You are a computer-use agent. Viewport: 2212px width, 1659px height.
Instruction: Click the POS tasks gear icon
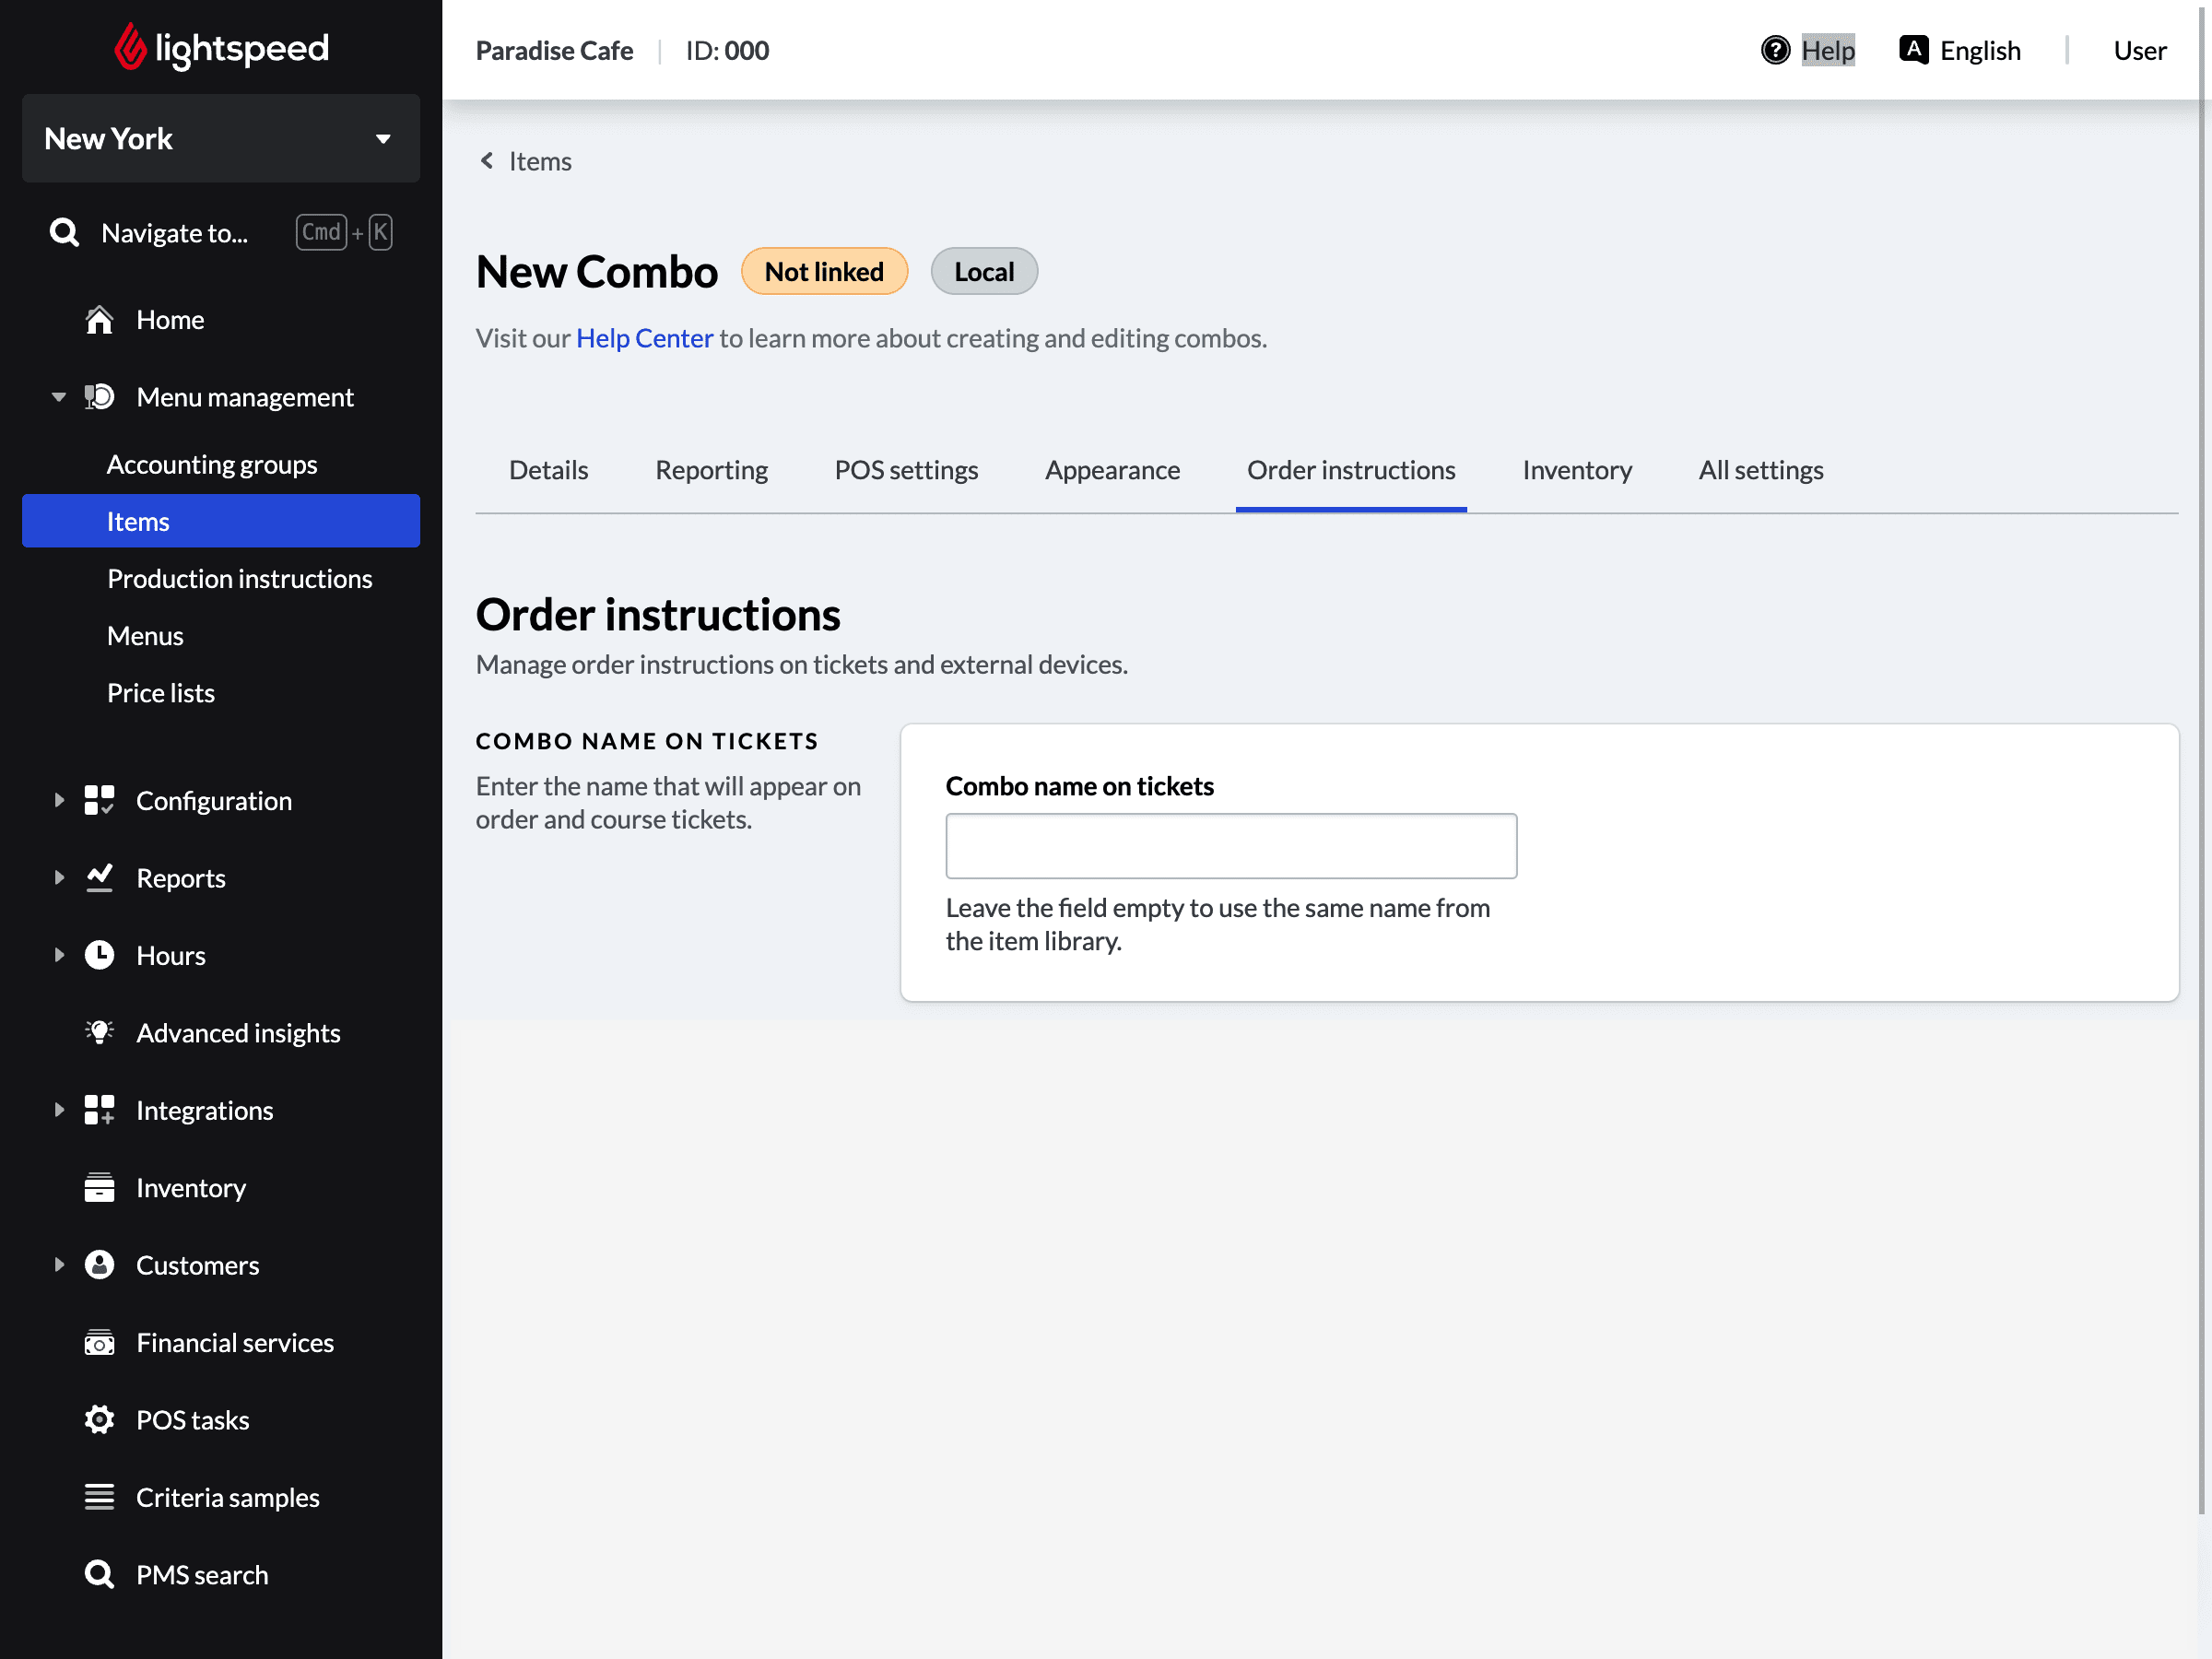99,1419
